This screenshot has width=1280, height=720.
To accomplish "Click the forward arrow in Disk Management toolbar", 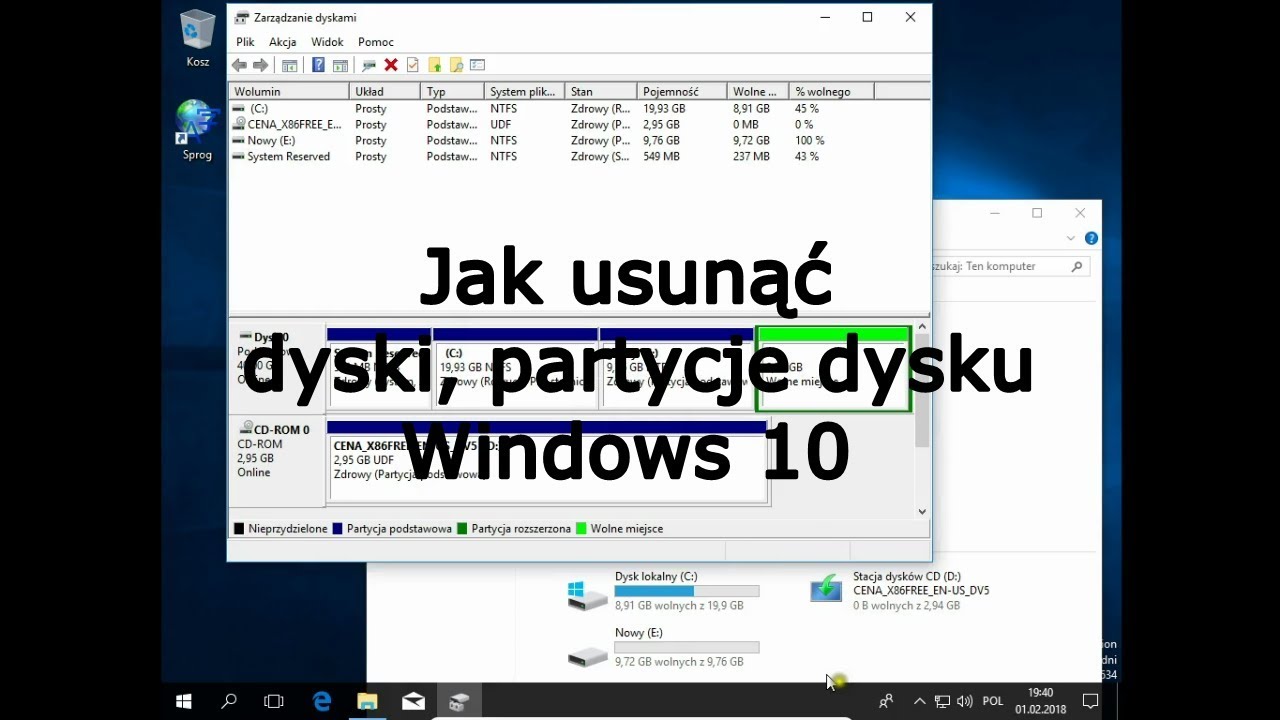I will pyautogui.click(x=261, y=65).
